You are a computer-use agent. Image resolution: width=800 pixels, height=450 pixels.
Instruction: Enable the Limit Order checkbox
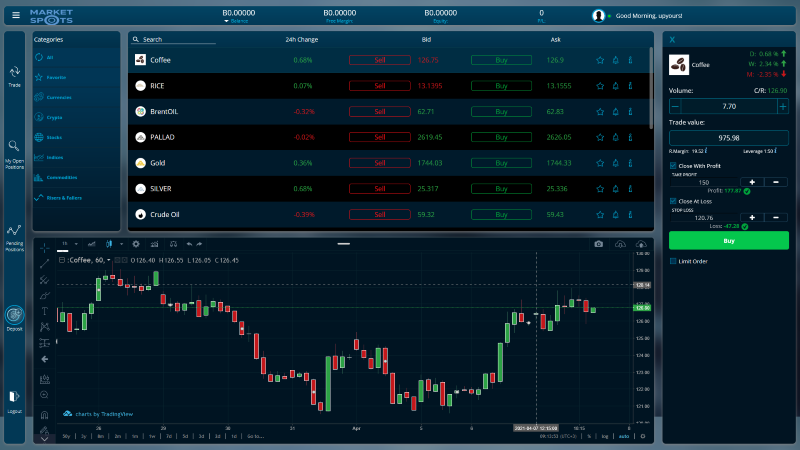click(x=673, y=261)
